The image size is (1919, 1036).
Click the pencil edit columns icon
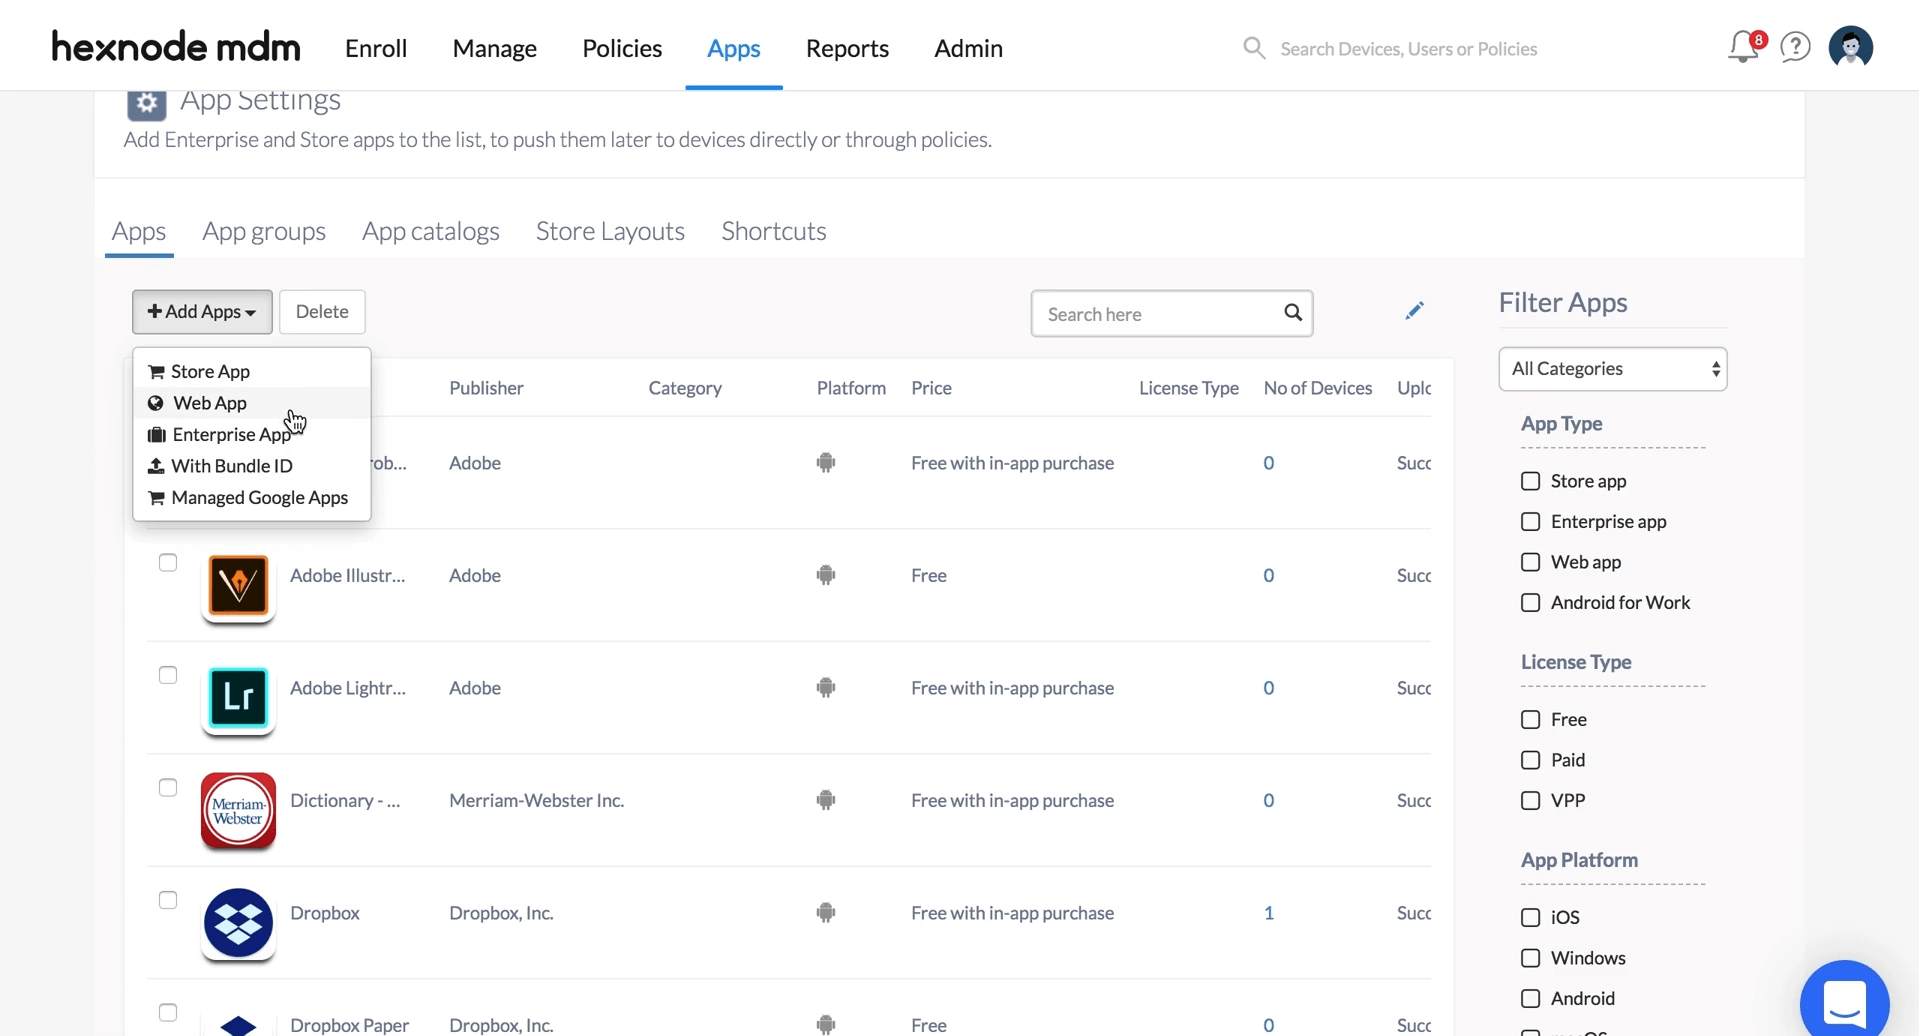coord(1414,311)
